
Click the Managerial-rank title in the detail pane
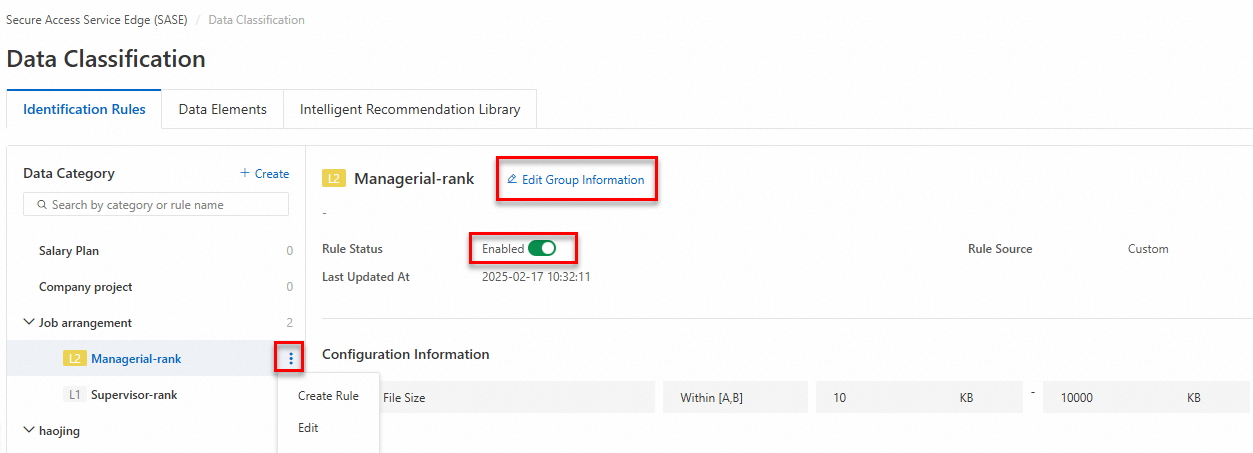pyautogui.click(x=414, y=179)
